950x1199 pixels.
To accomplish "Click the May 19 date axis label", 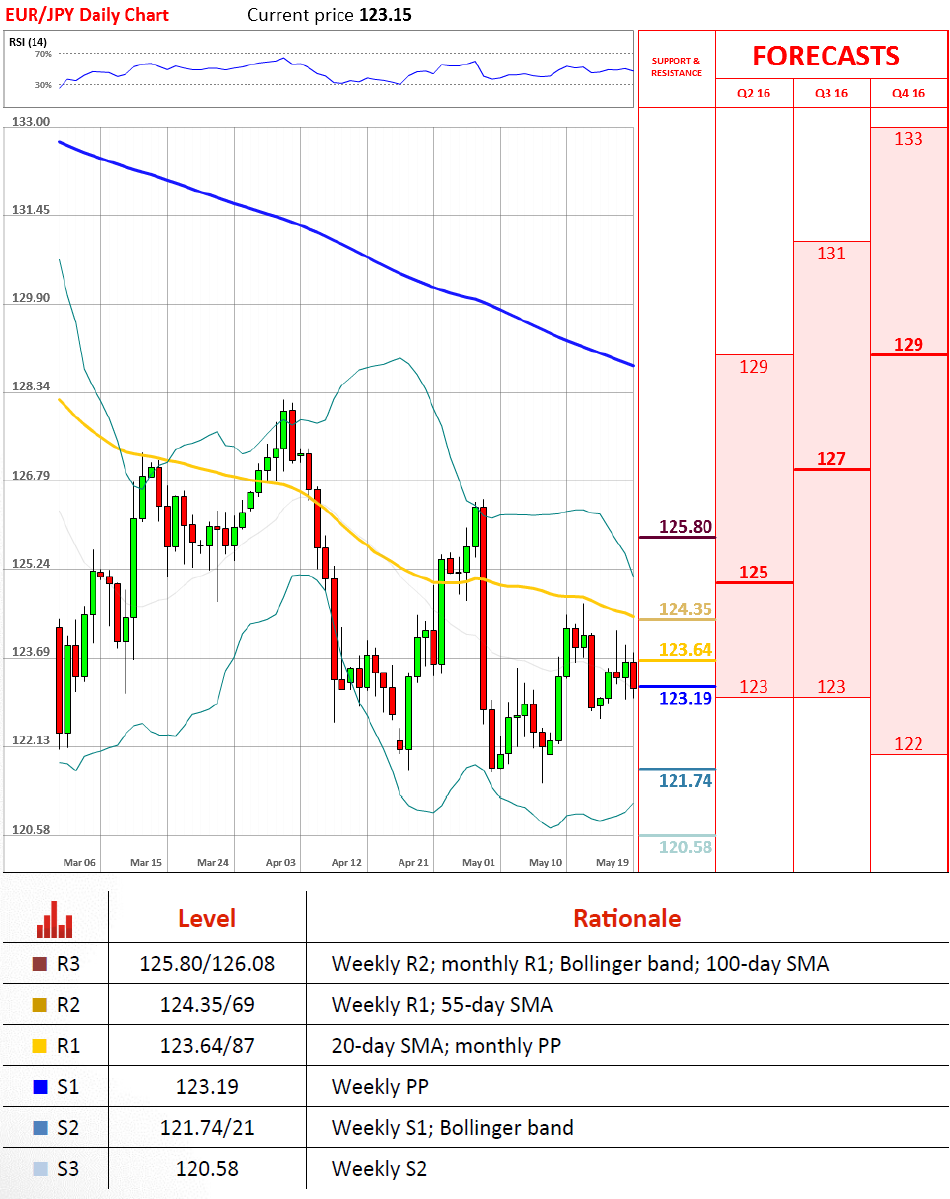I will pyautogui.click(x=612, y=863).
